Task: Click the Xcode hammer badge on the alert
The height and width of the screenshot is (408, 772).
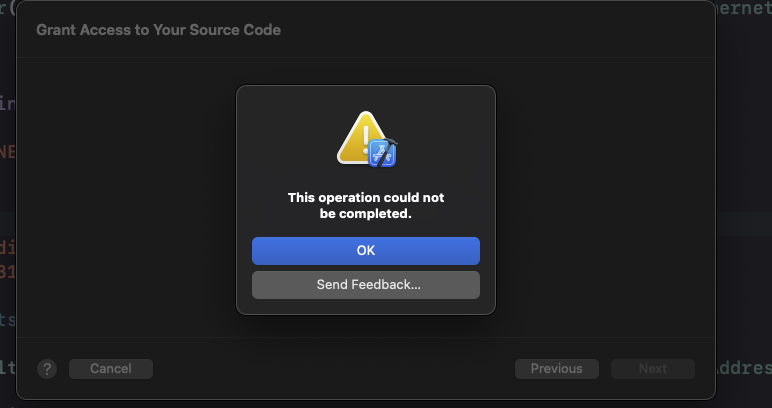Action: [x=383, y=151]
